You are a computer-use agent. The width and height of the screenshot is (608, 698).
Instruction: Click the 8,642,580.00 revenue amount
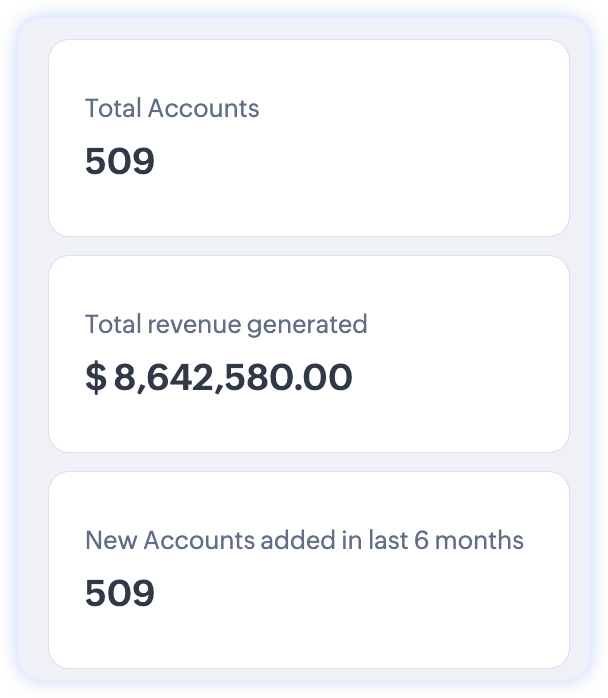(233, 377)
